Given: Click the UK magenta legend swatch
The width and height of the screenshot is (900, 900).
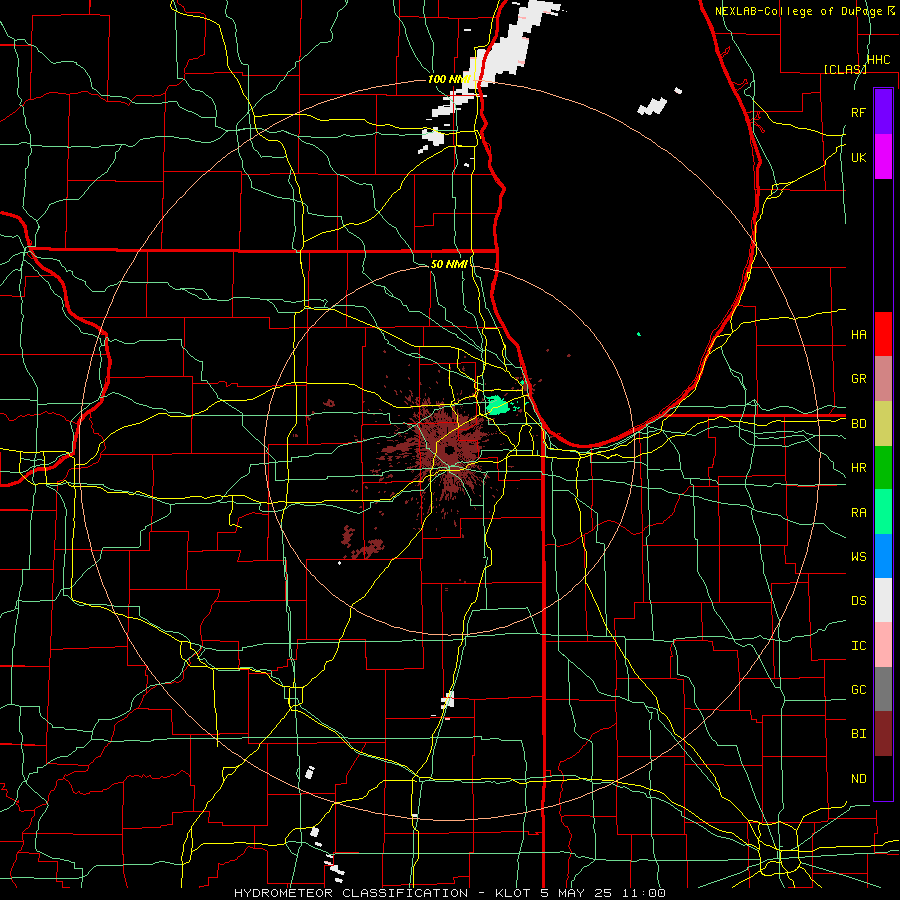Looking at the screenshot, I should point(883,156).
